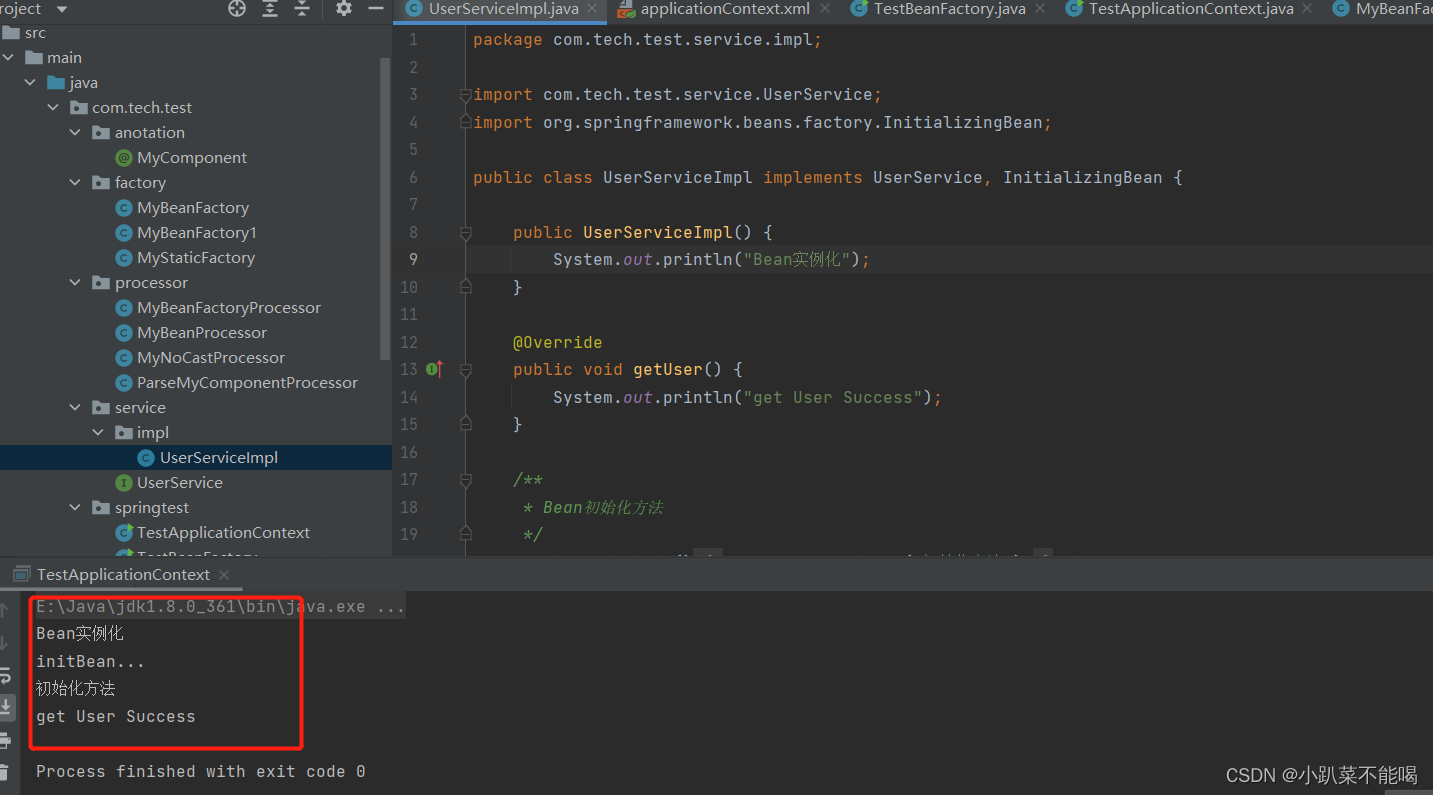Hide Project tool window with minus button

click(375, 9)
